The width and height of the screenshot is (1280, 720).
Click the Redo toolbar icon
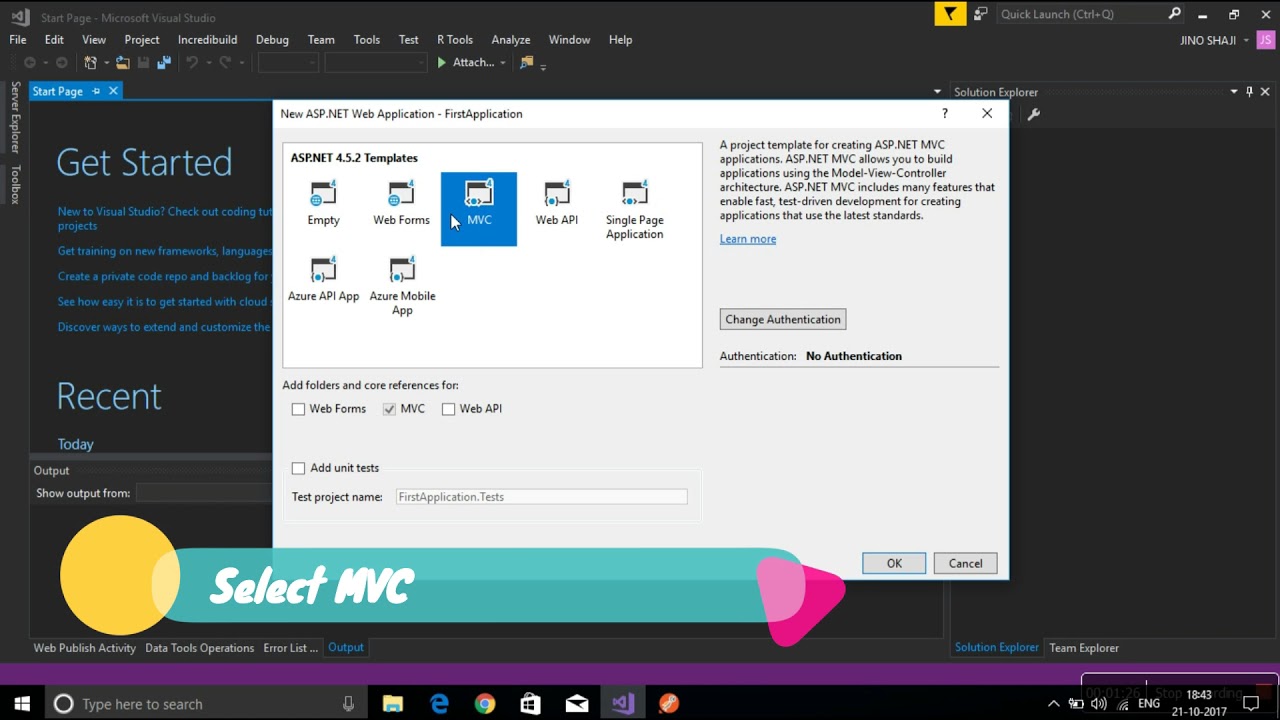point(225,63)
